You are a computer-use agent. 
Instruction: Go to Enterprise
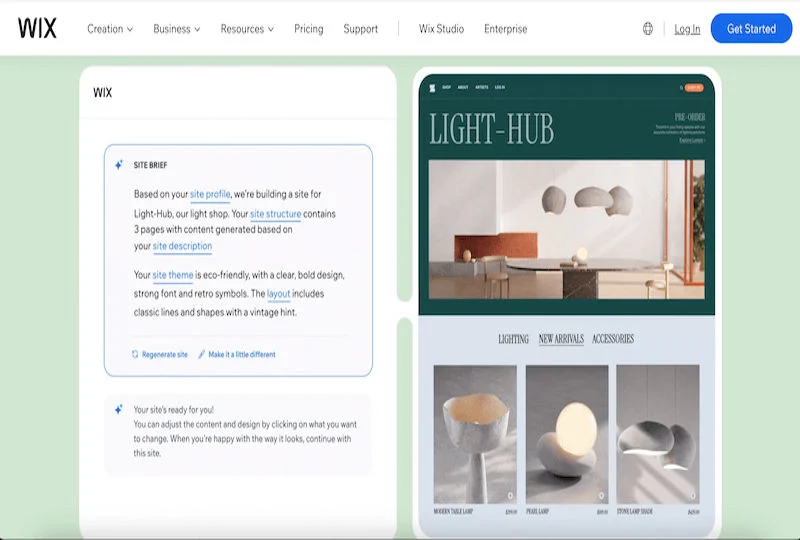point(506,29)
